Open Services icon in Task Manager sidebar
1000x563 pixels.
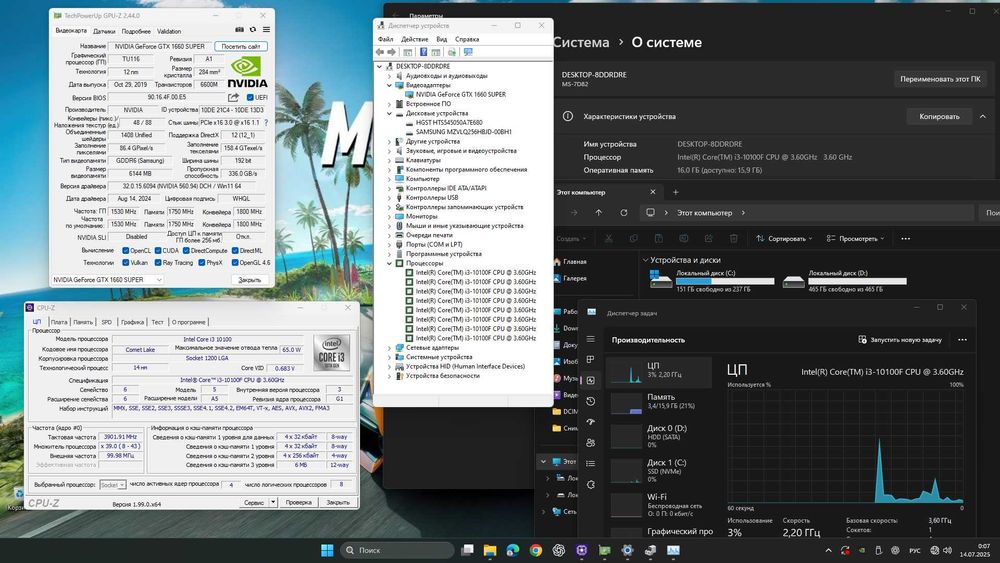tap(591, 485)
